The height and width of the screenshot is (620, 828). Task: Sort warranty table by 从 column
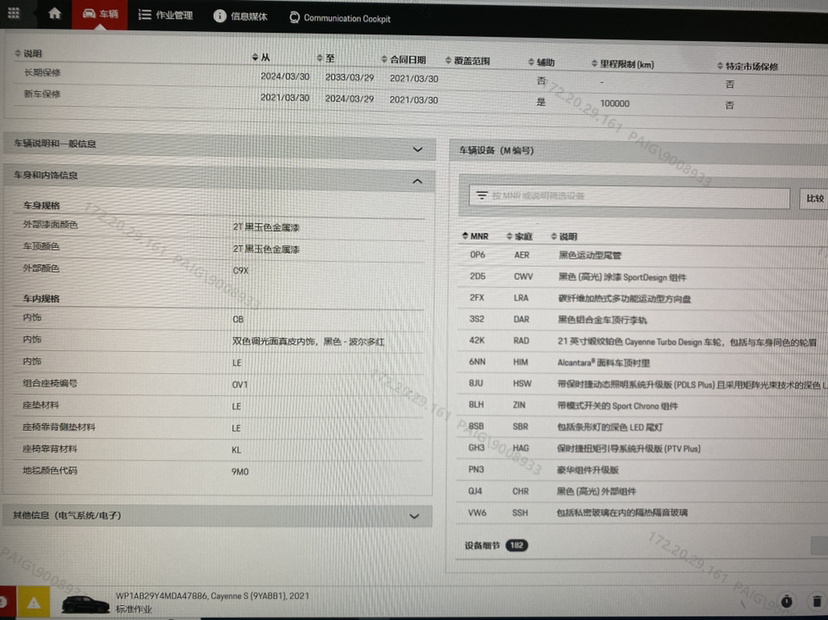[261, 57]
